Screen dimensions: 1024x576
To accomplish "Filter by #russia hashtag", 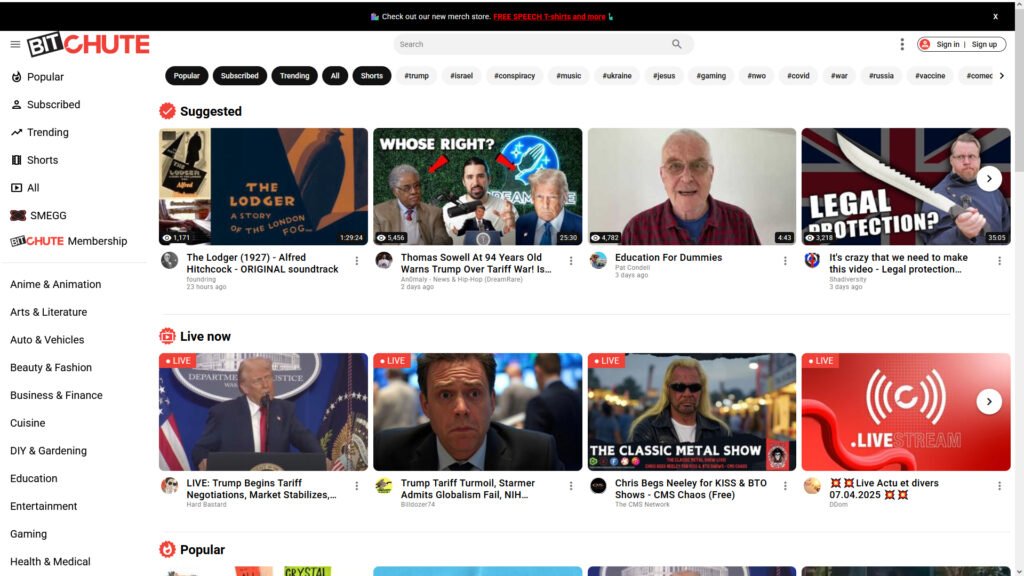I will tap(881, 76).
